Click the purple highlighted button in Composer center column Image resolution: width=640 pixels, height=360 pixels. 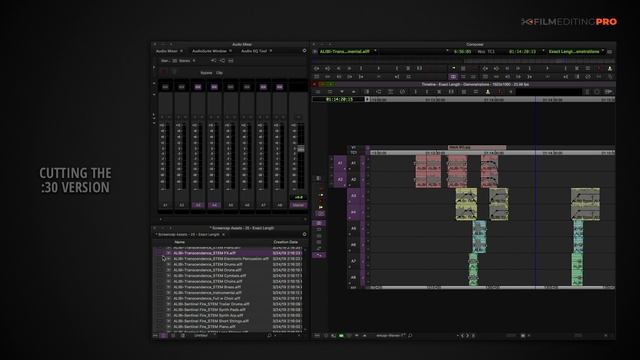coord(453,76)
